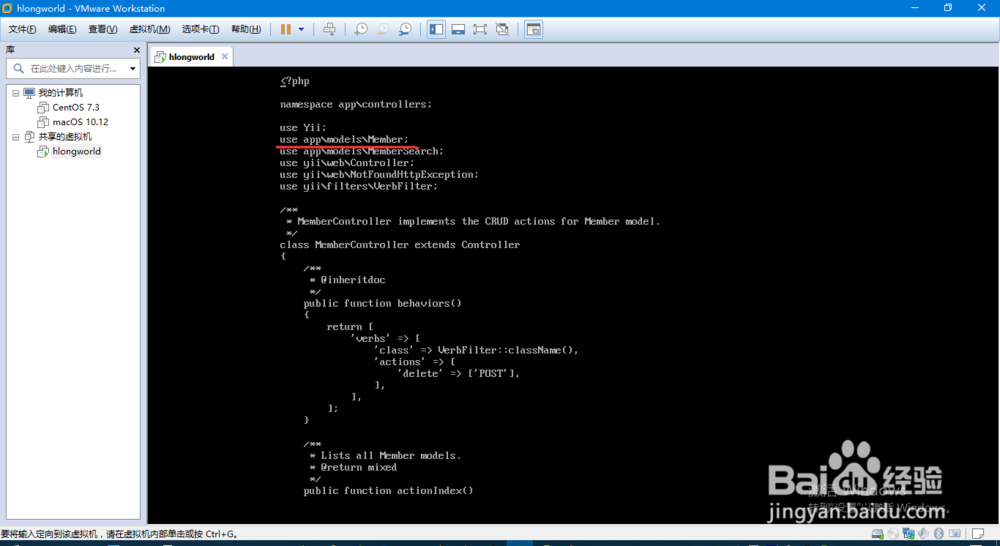Collapse the 共享的虚拟机 tree node
The height and width of the screenshot is (546, 1000).
[x=15, y=137]
